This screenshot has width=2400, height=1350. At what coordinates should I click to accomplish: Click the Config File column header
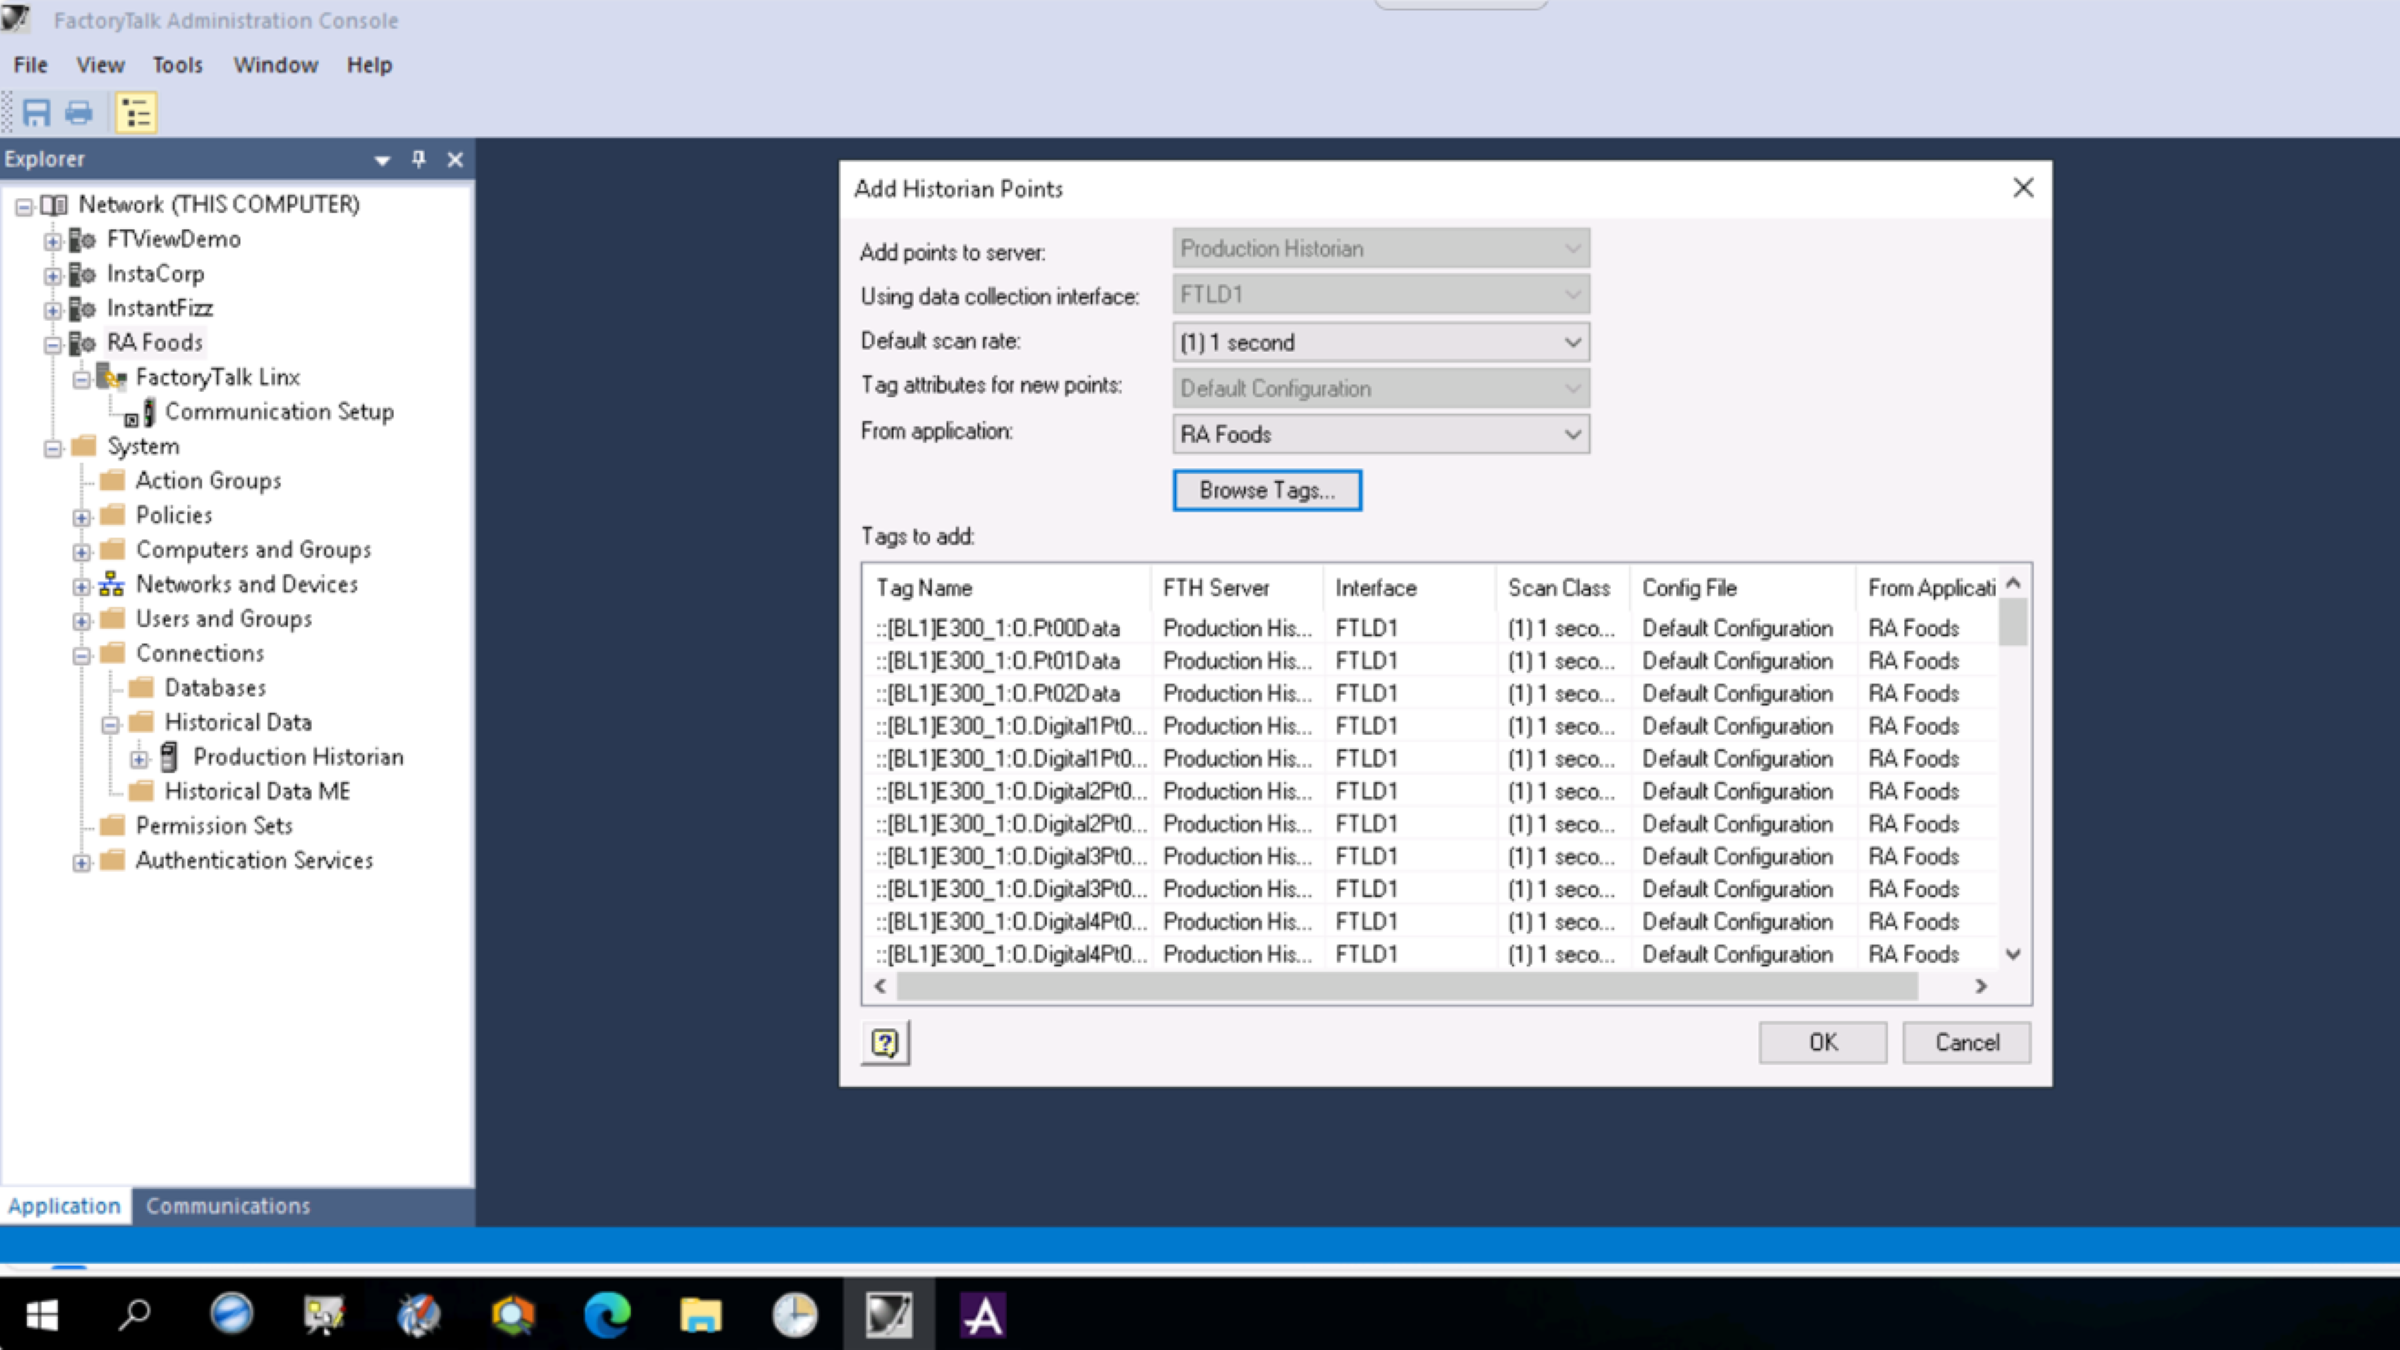click(x=1742, y=588)
